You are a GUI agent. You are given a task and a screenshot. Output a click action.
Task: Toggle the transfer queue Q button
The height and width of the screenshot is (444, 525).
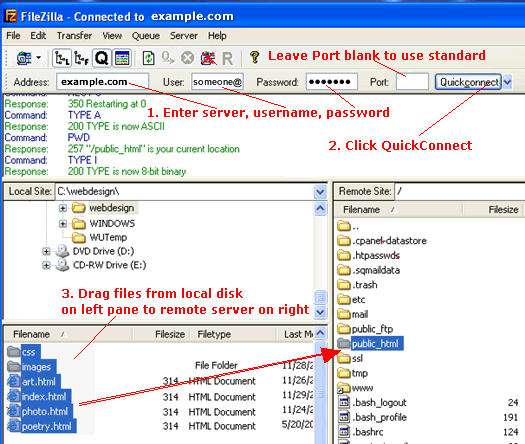(101, 58)
